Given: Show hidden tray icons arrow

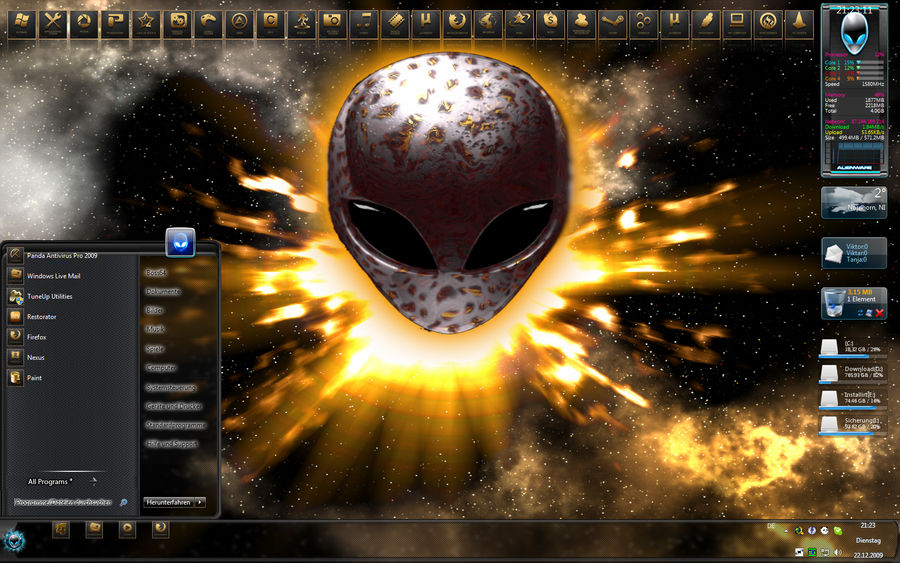Looking at the screenshot, I should tap(786, 531).
